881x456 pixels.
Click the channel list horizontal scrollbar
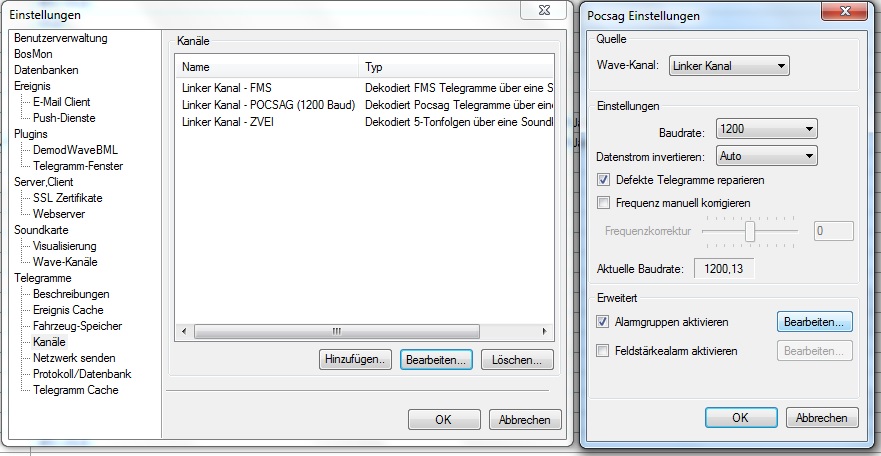[340, 331]
